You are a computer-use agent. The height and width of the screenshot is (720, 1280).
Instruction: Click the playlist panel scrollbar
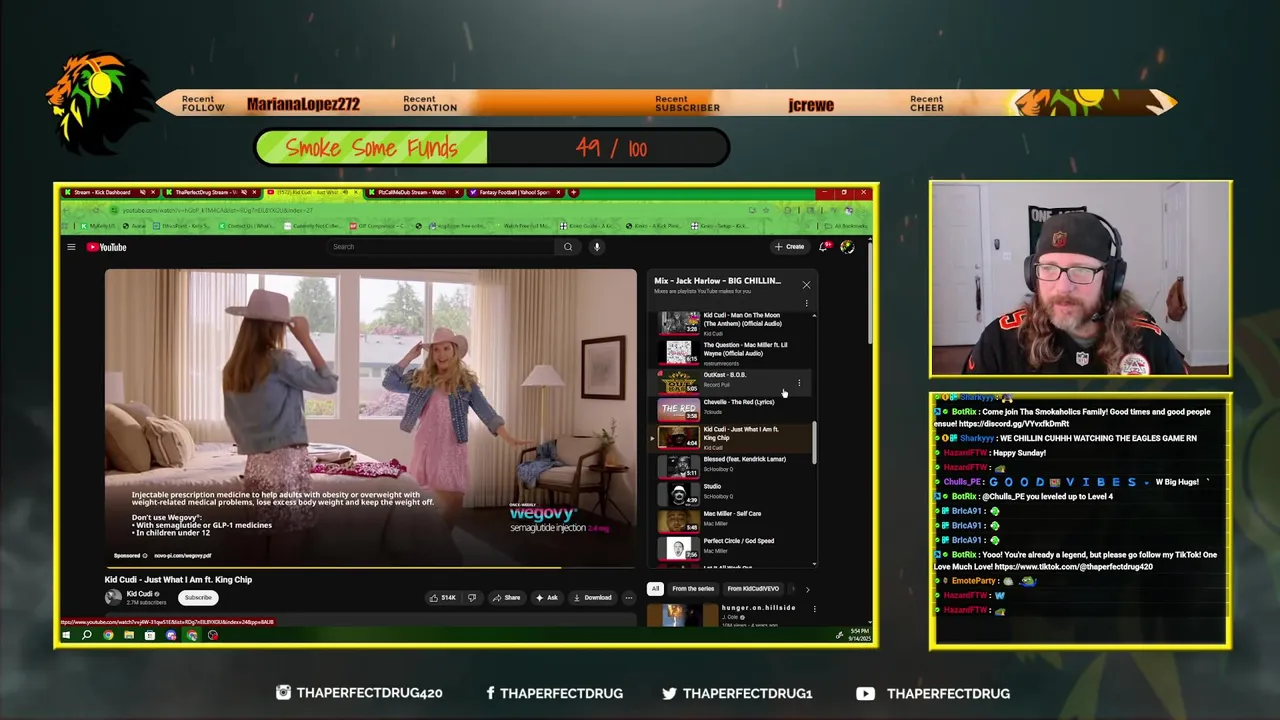pyautogui.click(x=814, y=443)
